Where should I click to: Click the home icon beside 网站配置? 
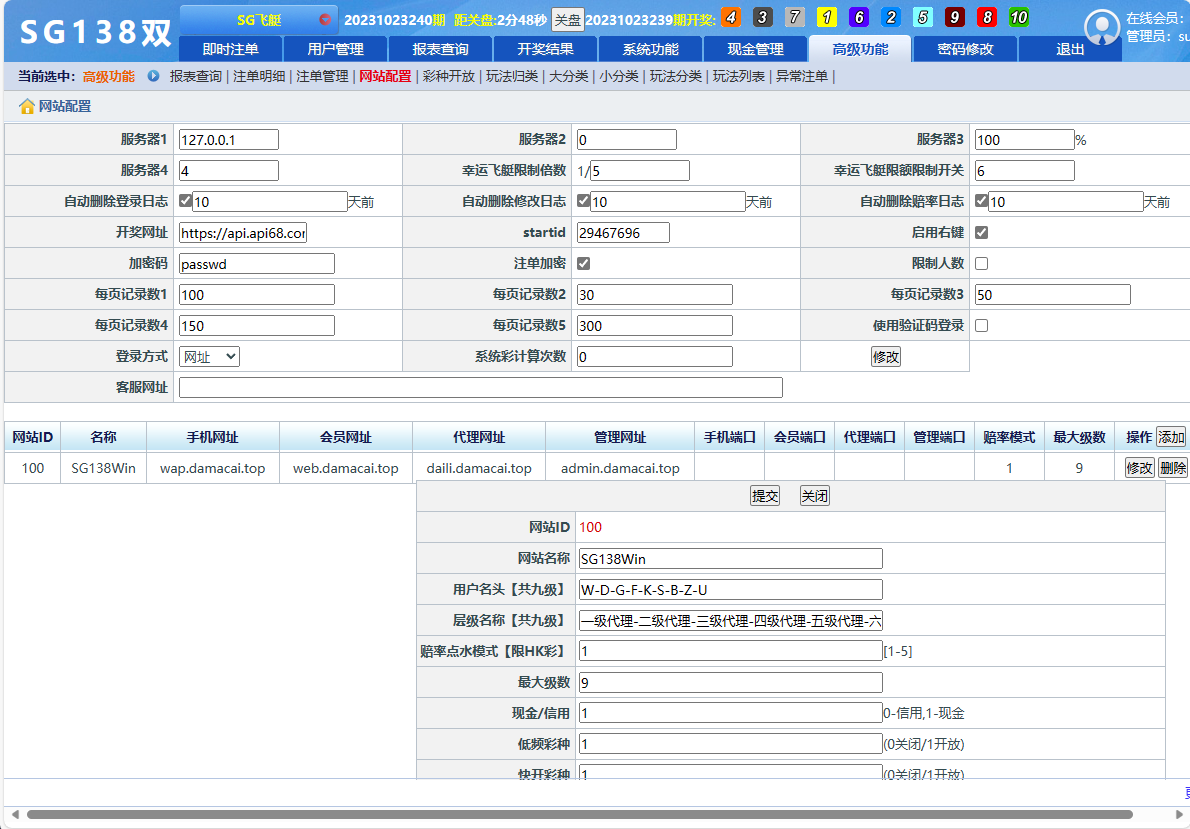tap(27, 107)
